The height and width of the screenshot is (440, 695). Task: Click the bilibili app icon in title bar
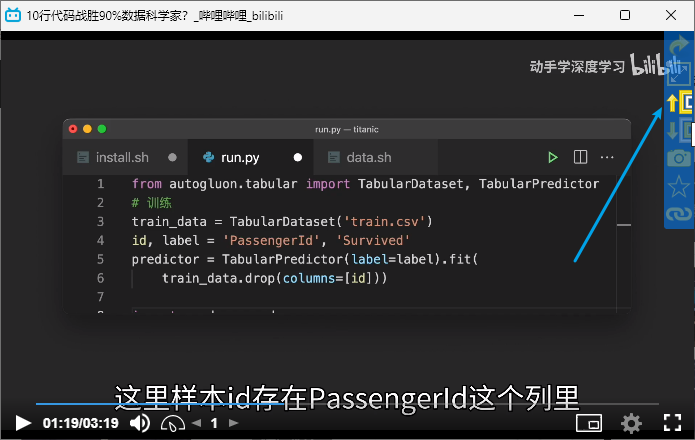tap(14, 16)
